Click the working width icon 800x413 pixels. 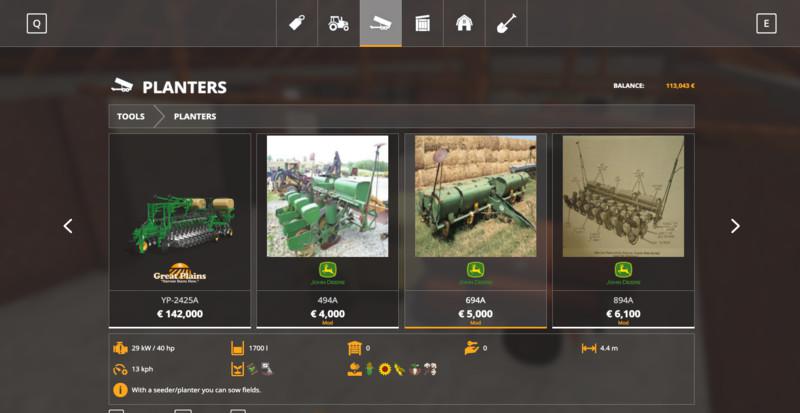(x=589, y=348)
